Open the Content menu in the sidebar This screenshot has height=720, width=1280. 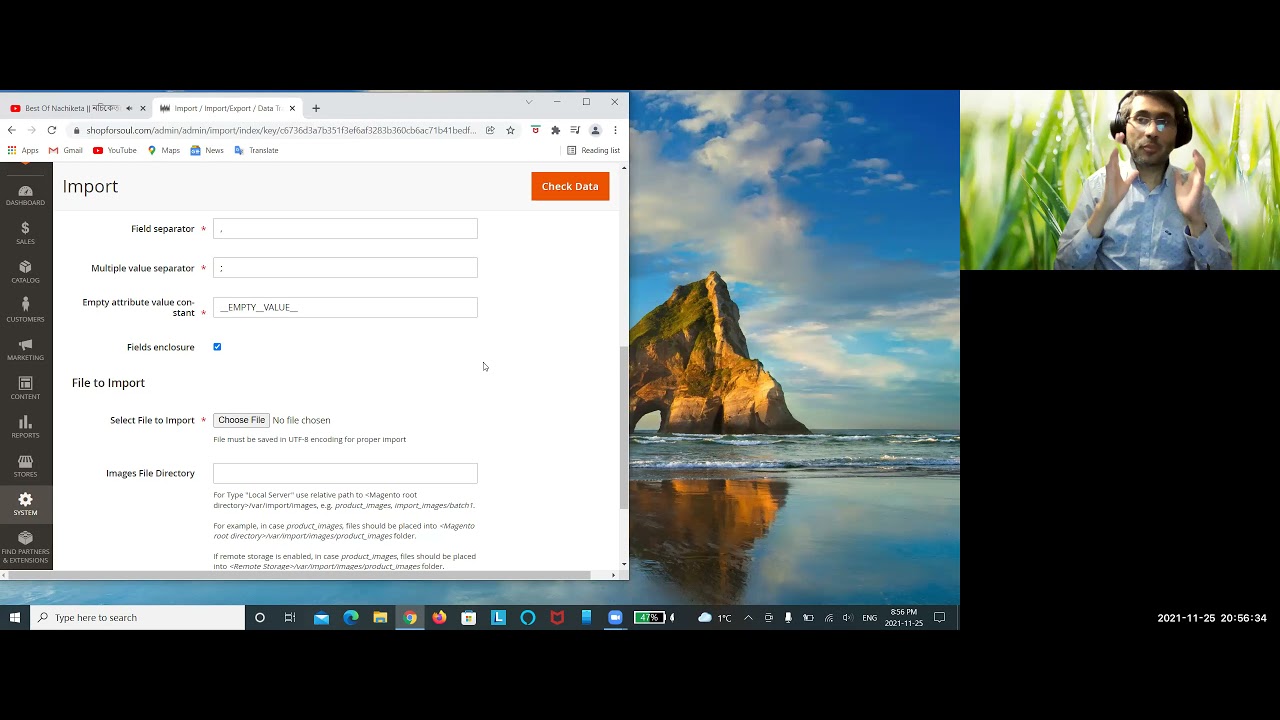pos(25,388)
